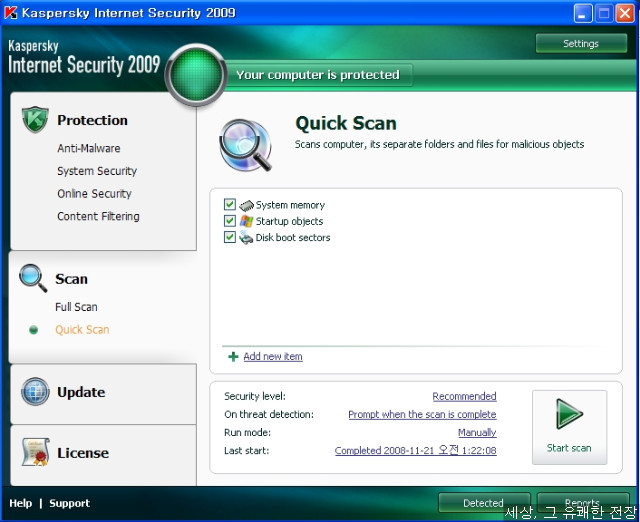Click Add new item link

[273, 356]
